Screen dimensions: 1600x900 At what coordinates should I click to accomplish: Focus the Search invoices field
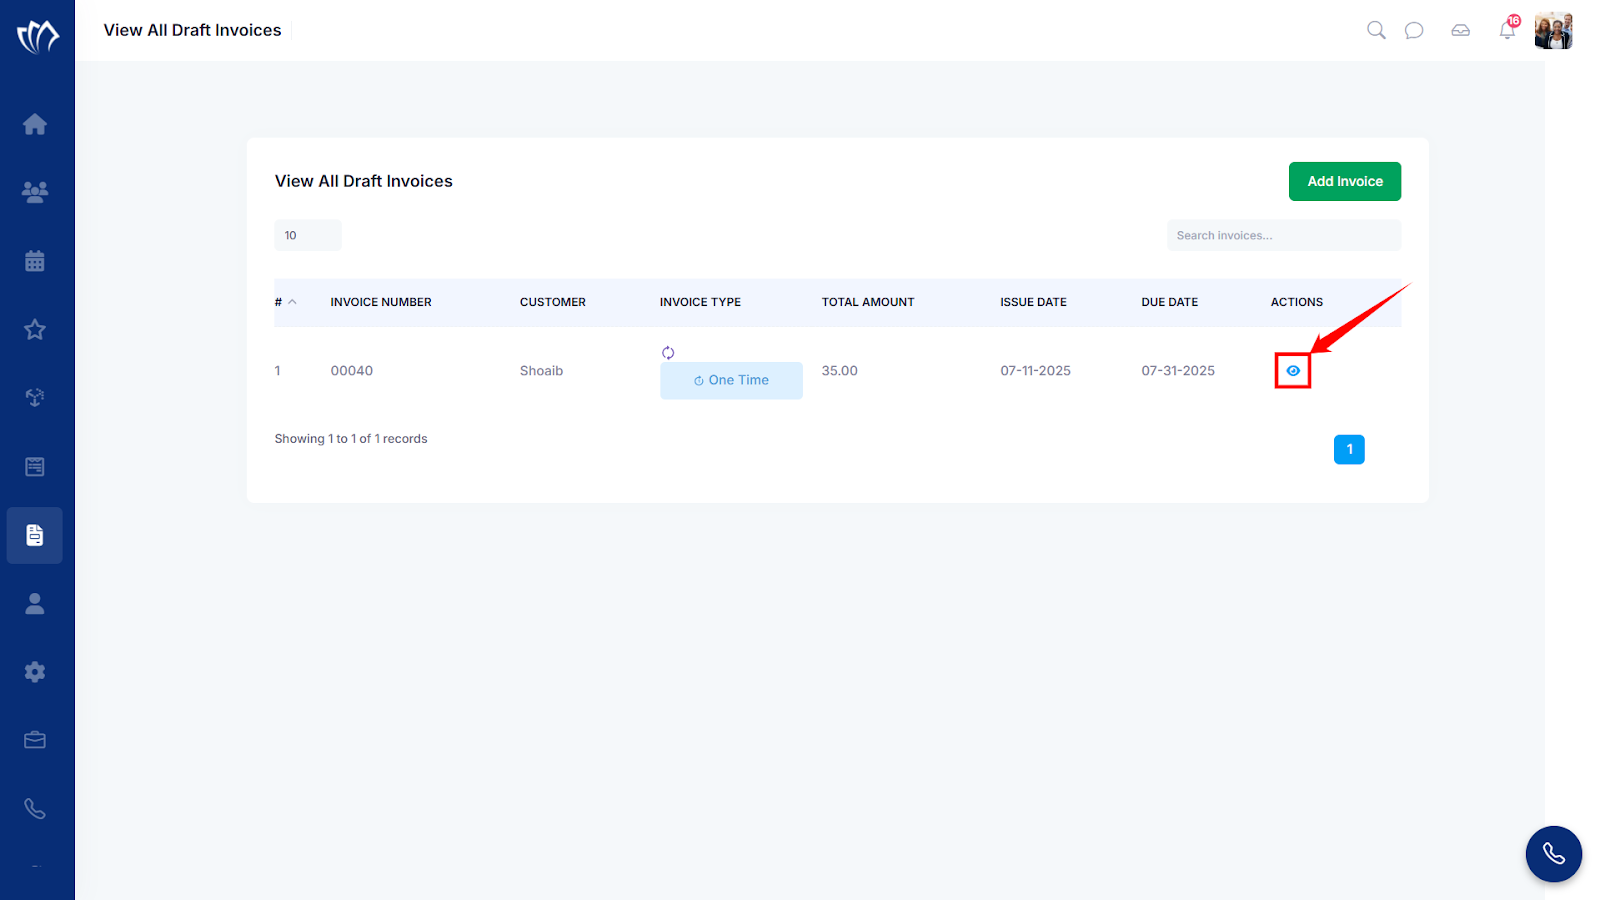click(x=1284, y=235)
